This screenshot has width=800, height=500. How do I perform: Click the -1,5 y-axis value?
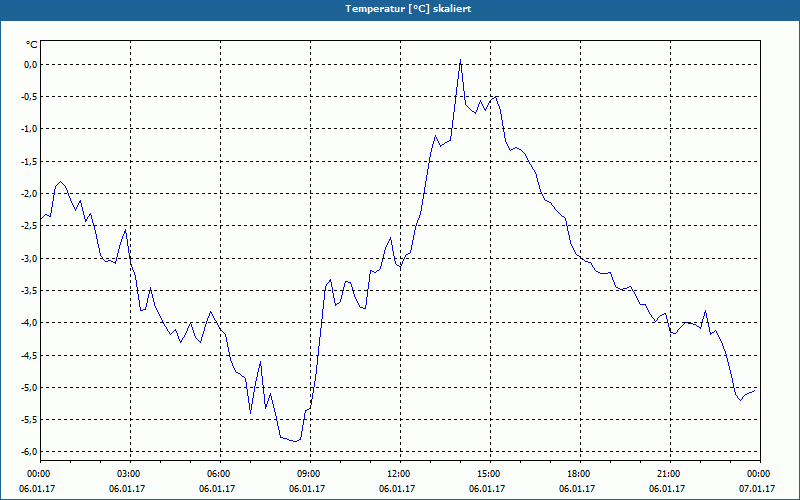click(29, 161)
